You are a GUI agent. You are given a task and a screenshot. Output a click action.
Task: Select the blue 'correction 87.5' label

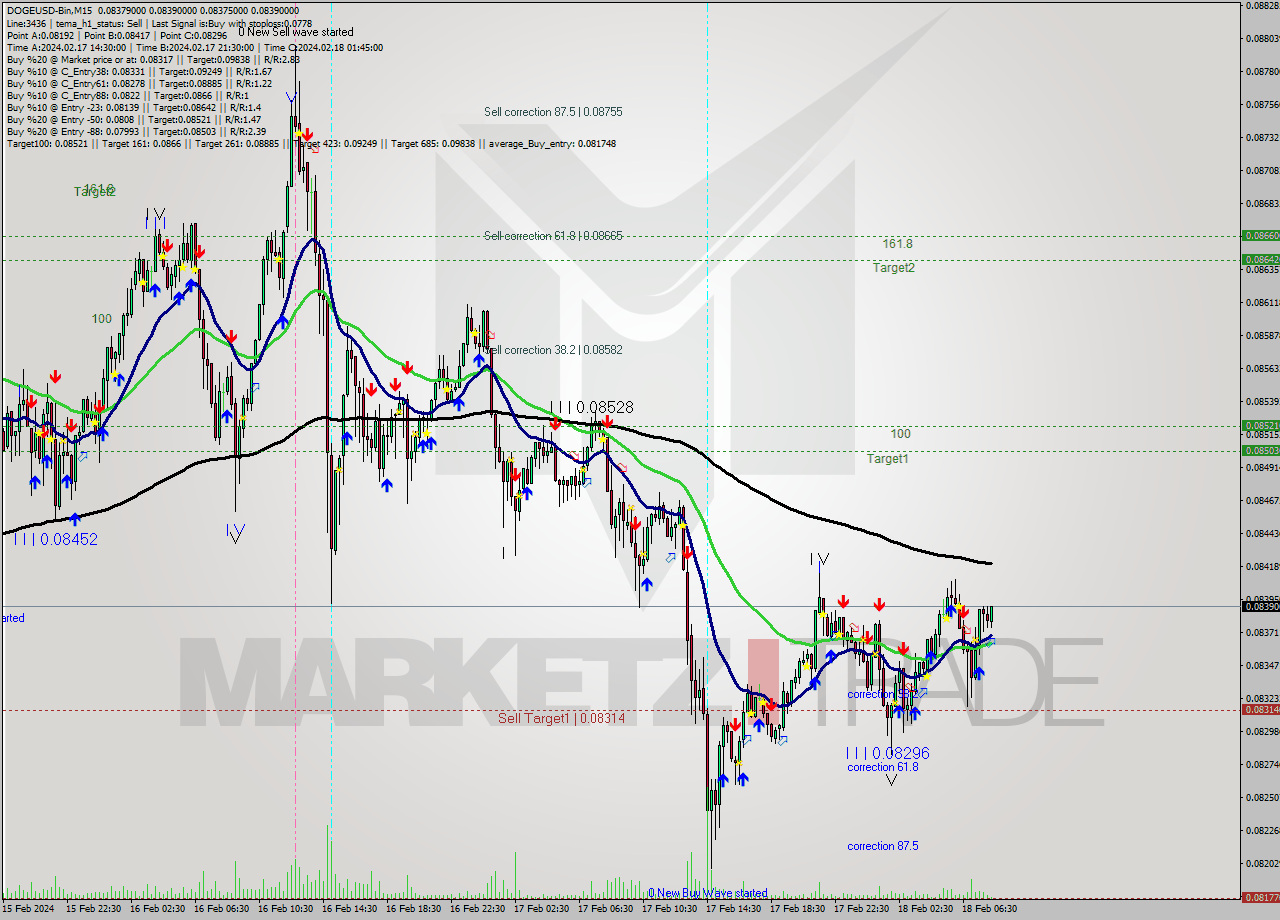pyautogui.click(x=882, y=846)
